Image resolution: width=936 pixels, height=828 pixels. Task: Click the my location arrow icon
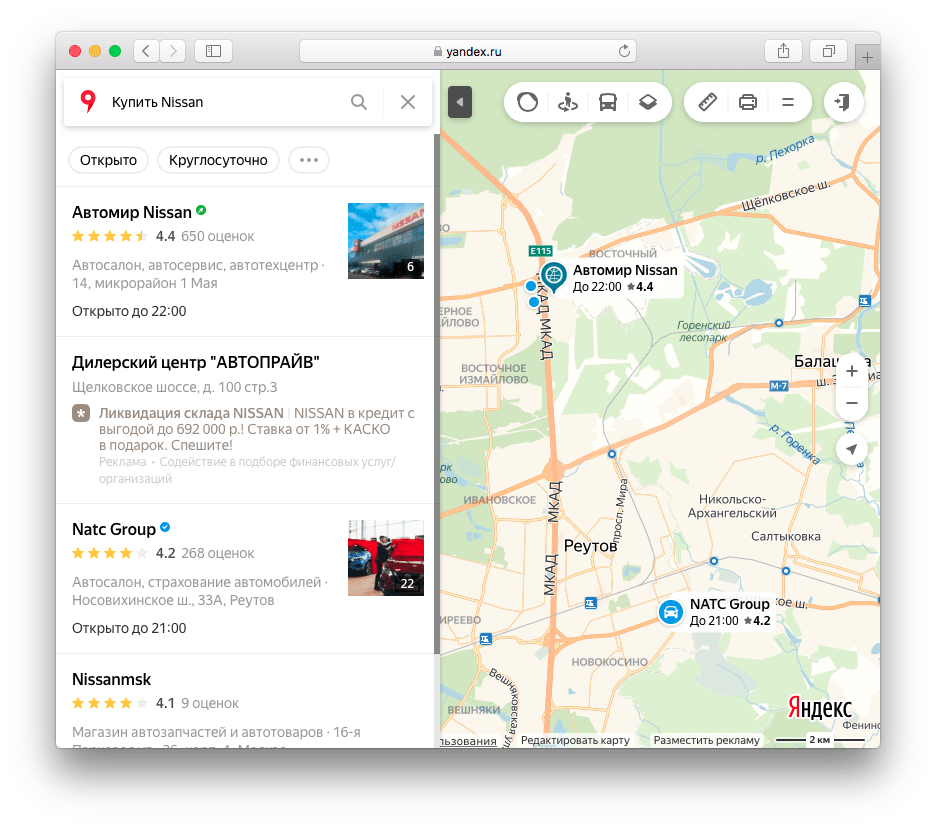(852, 449)
